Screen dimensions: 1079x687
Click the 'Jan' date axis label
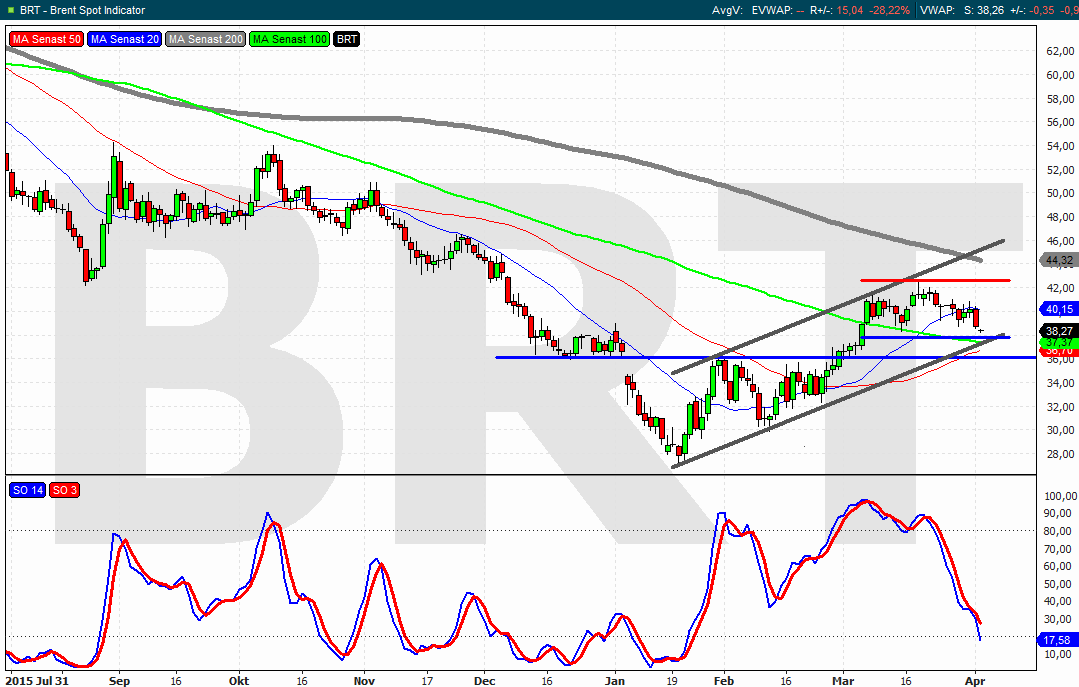[615, 681]
